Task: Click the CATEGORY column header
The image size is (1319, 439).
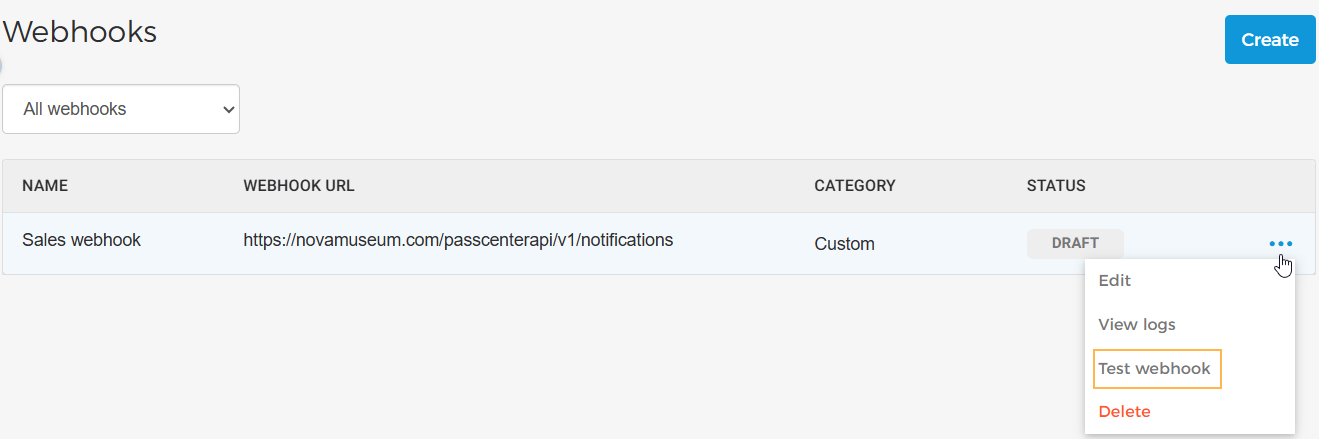Action: click(x=854, y=186)
